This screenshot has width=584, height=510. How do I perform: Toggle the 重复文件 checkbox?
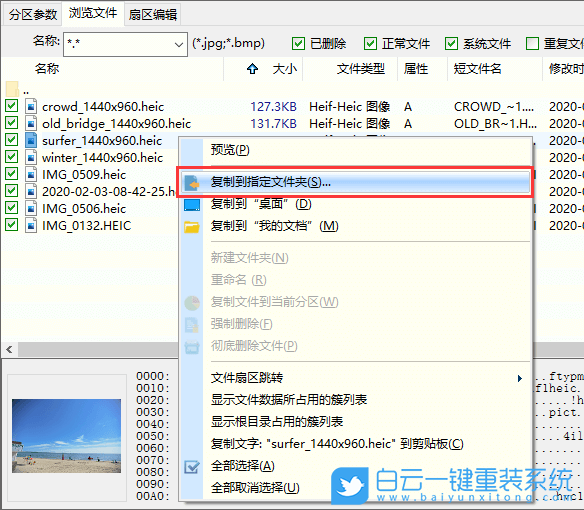pyautogui.click(x=532, y=44)
